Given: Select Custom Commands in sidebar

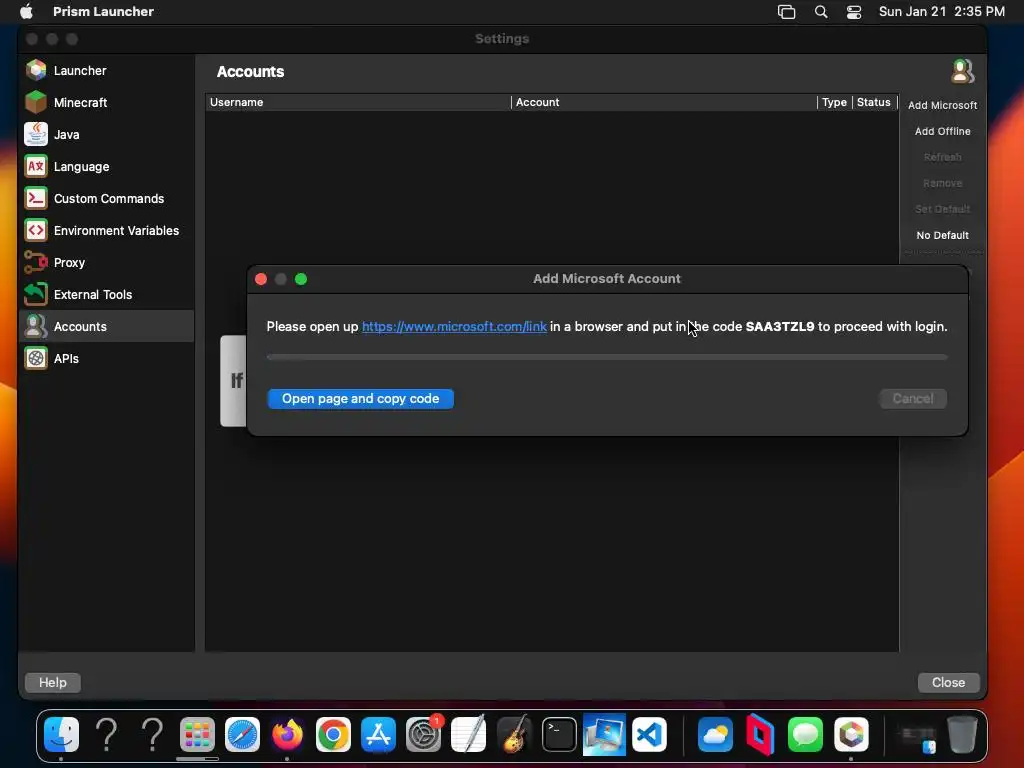Looking at the screenshot, I should pos(108,199).
